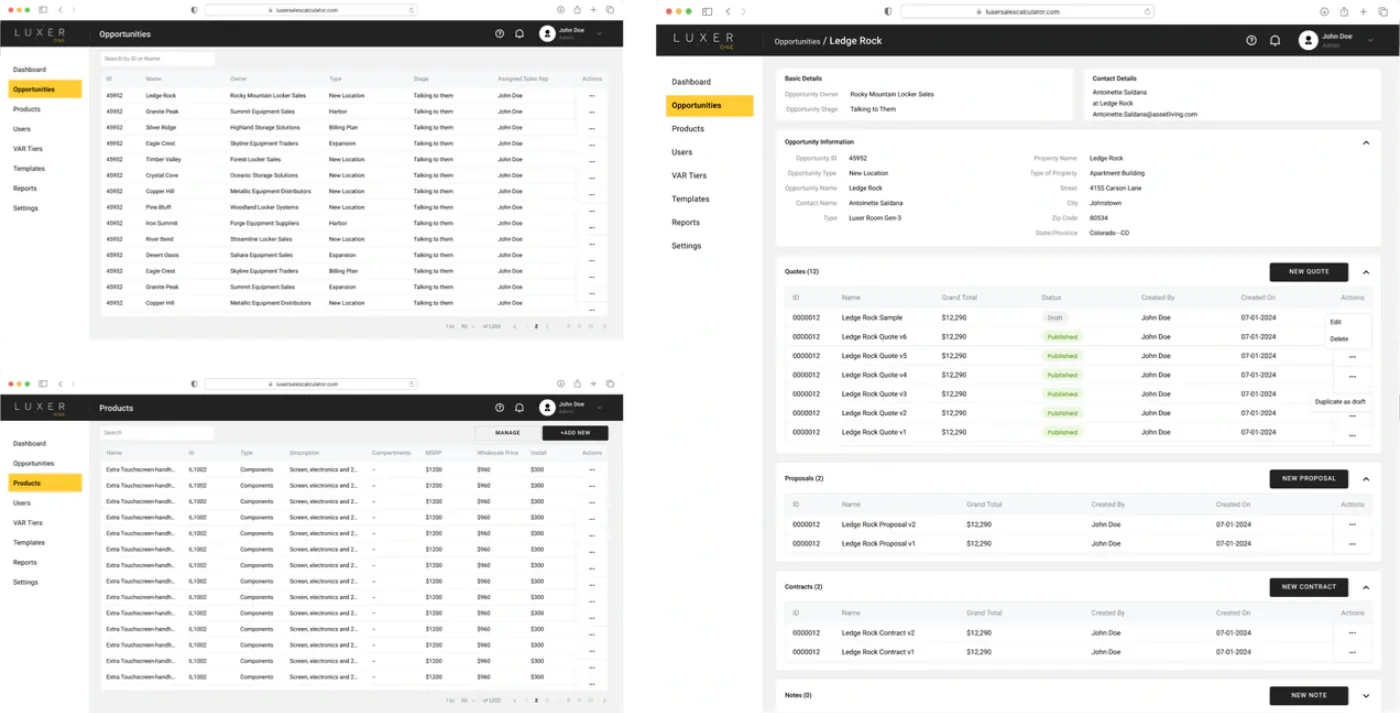The image size is (1400, 713).
Task: Open help icon in Ledge Rock window
Action: tap(1251, 41)
